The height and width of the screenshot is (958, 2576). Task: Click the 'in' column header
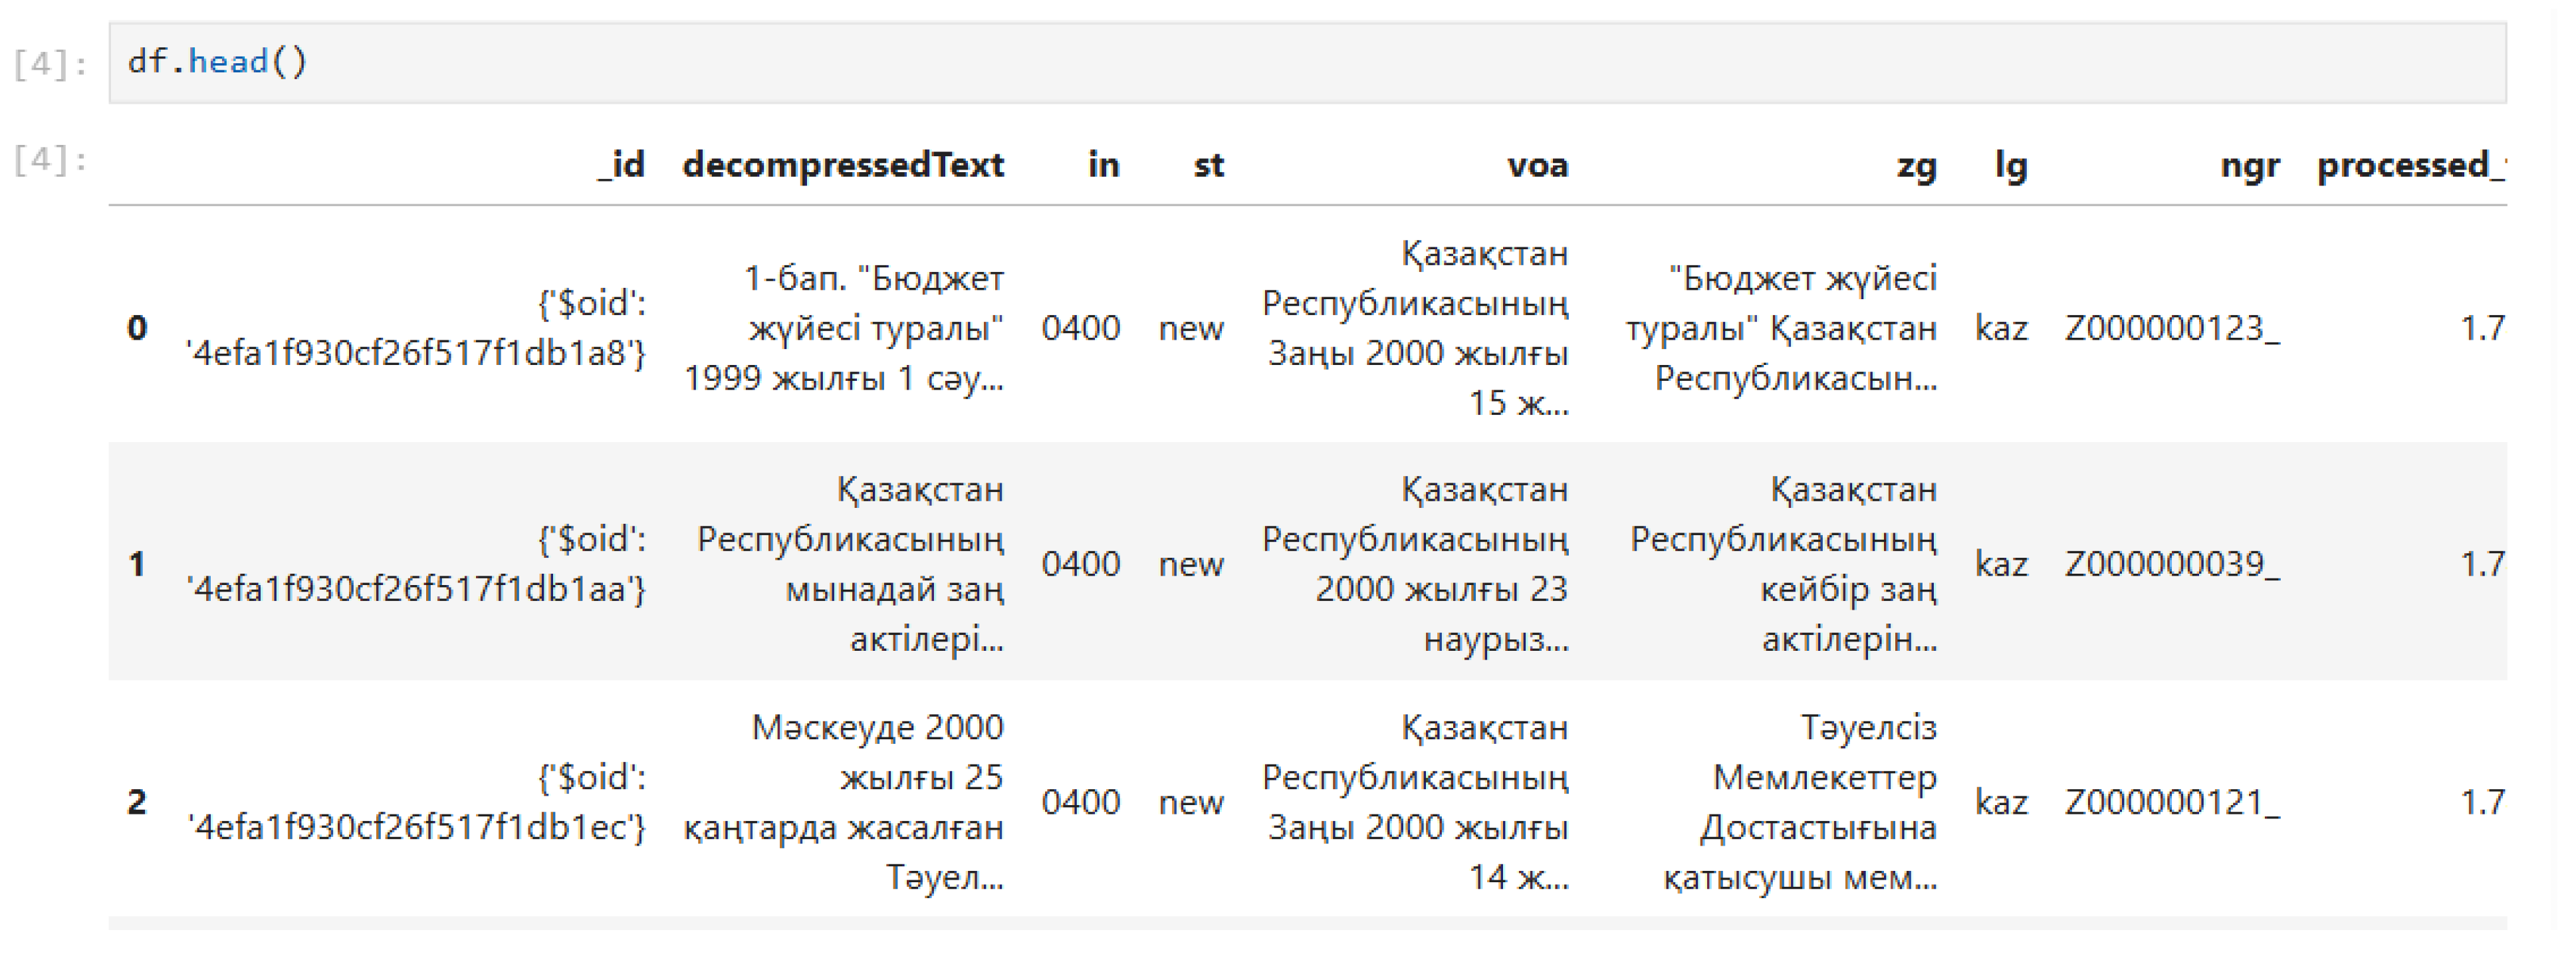click(x=1103, y=165)
